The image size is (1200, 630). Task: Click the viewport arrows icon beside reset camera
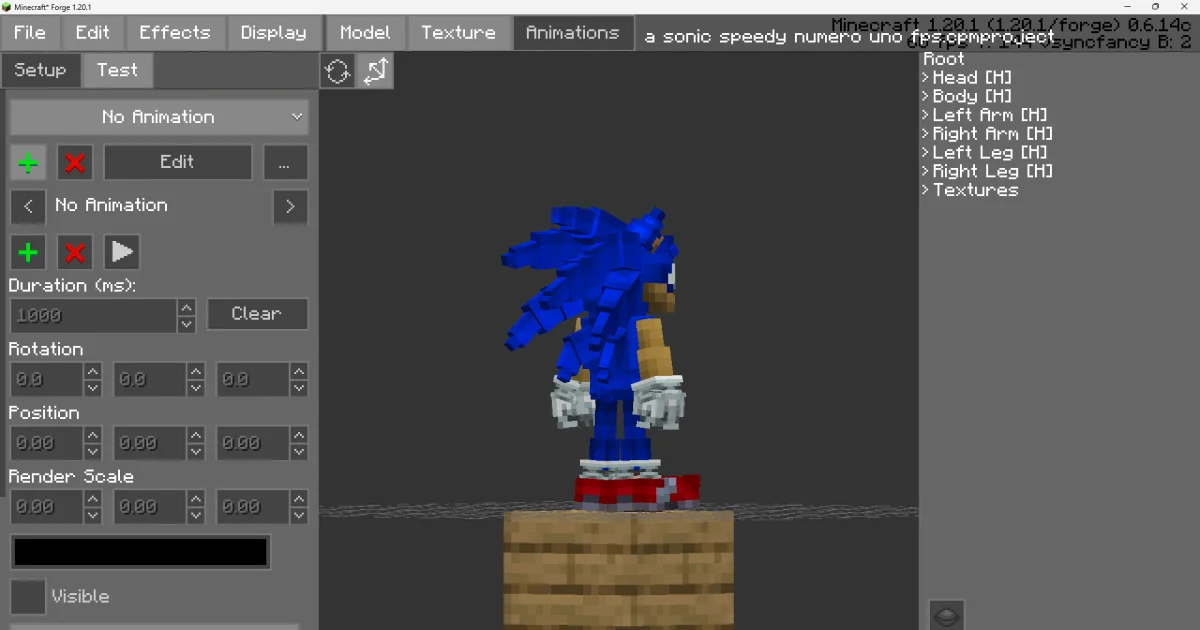[376, 71]
